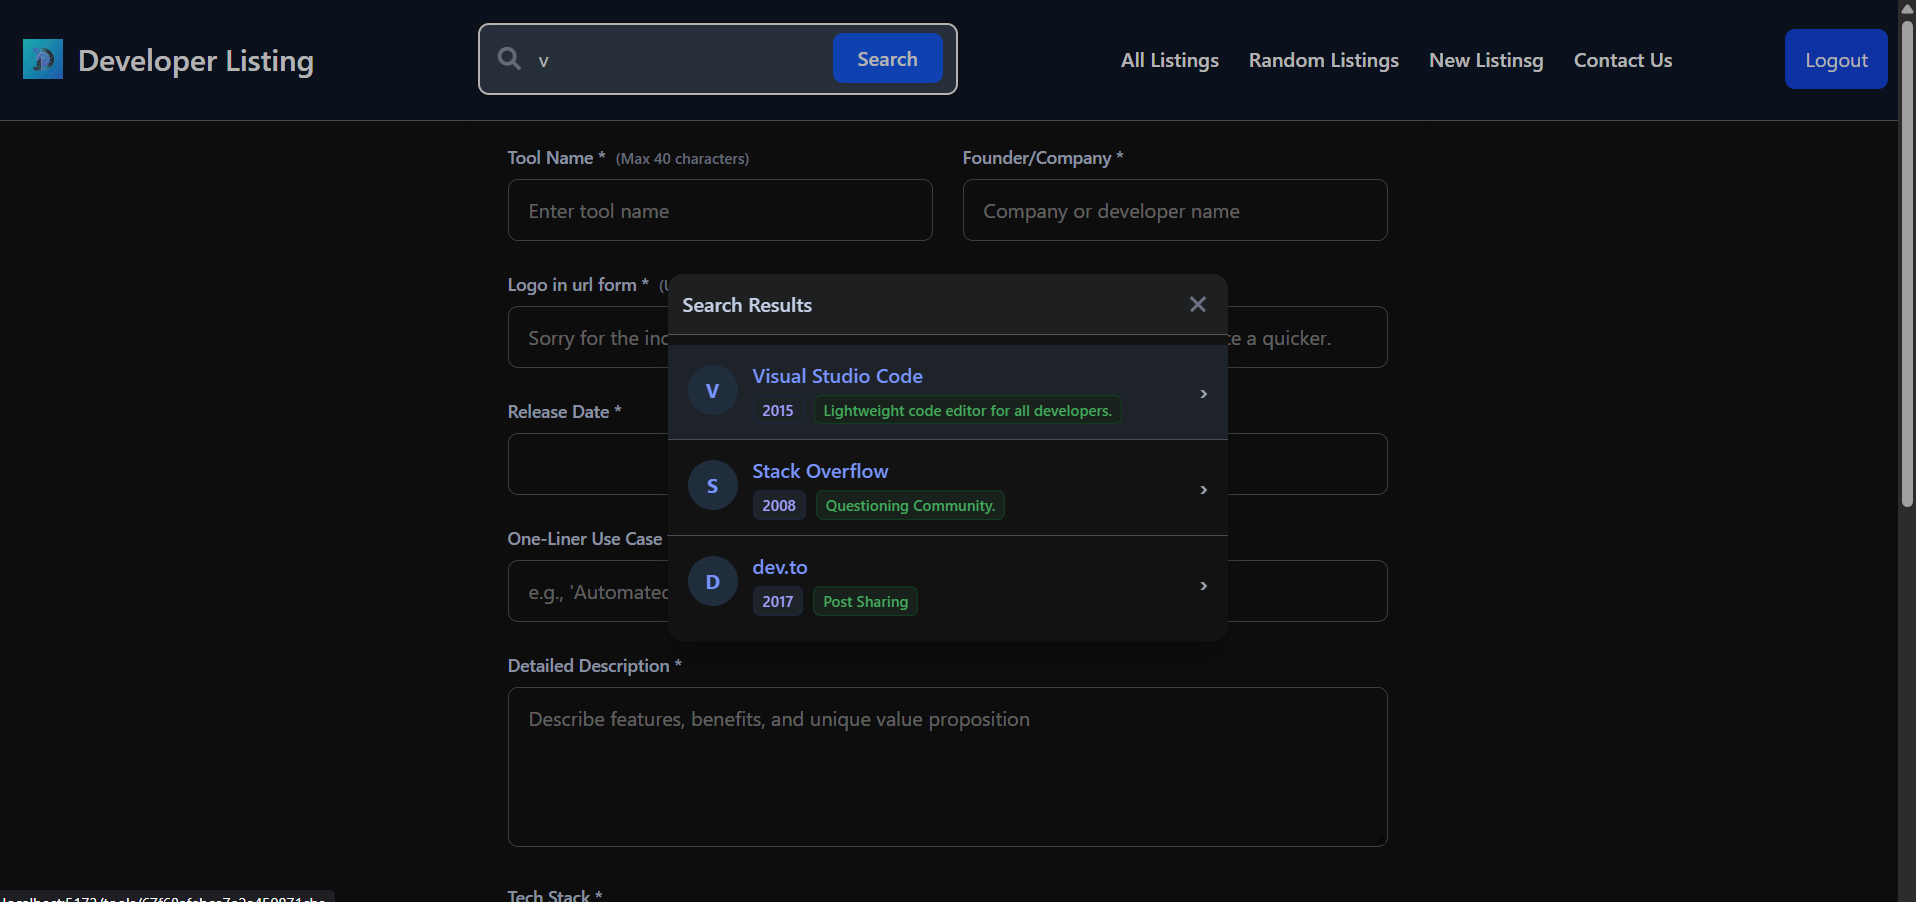This screenshot has height=902, width=1916.
Task: Click the Developer Listing site title
Action: click(196, 60)
